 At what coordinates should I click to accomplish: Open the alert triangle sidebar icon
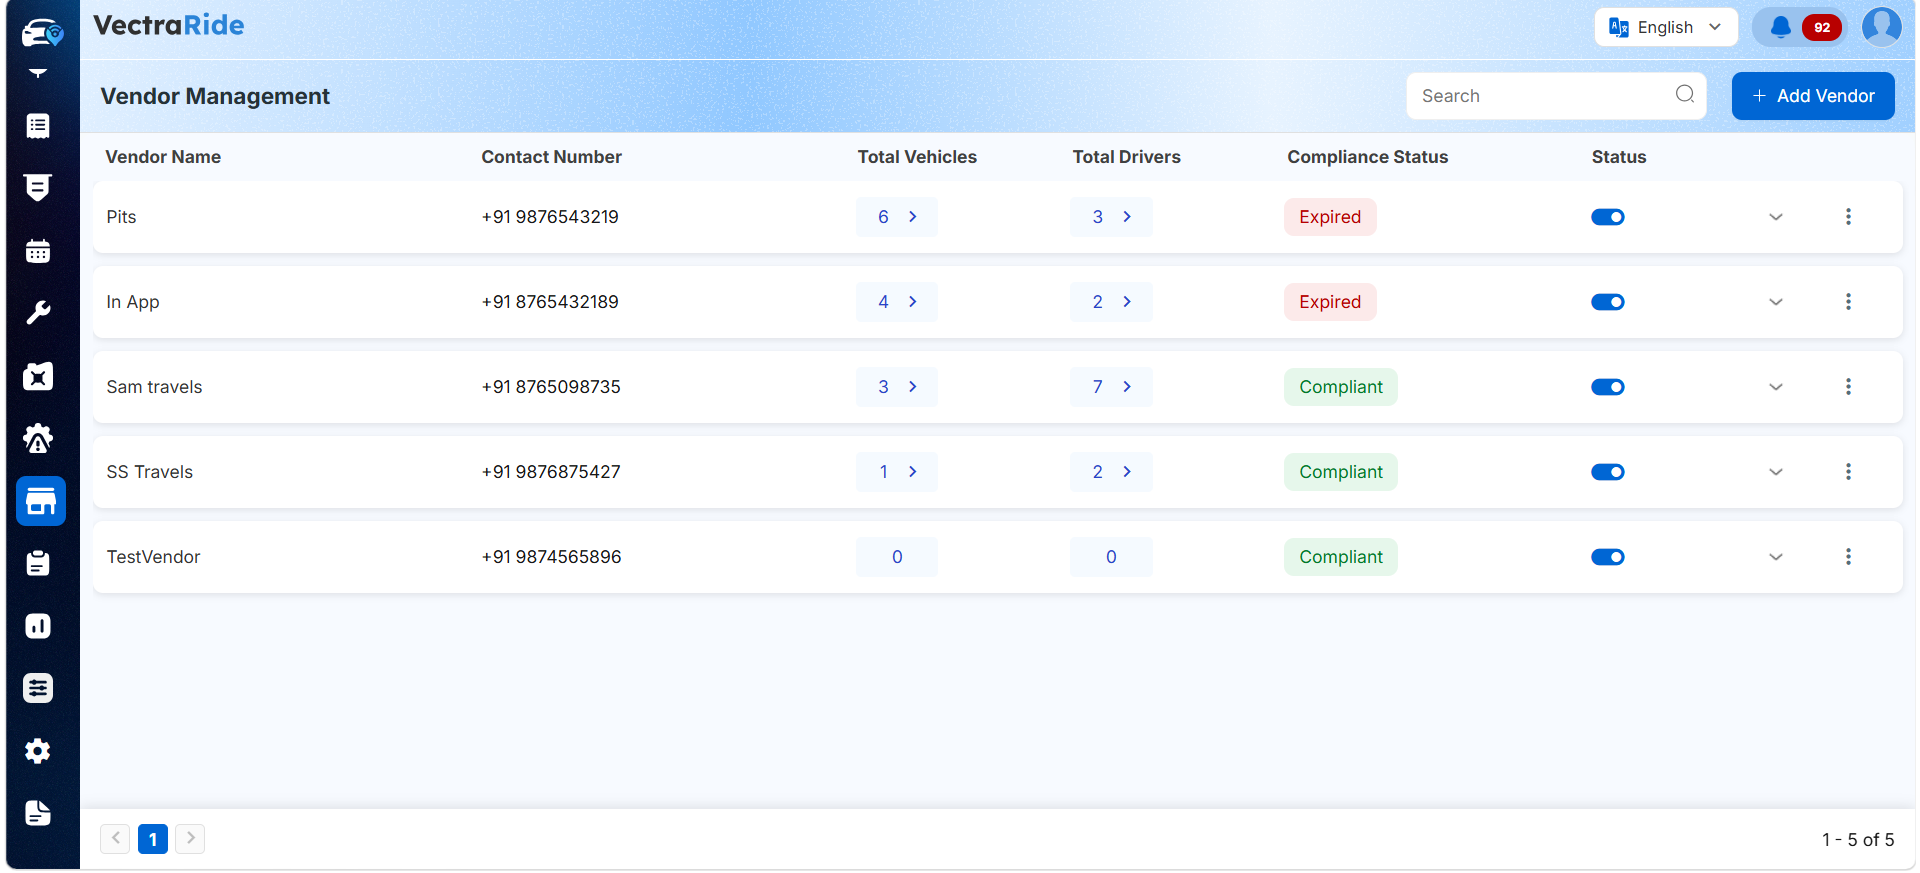pos(38,438)
